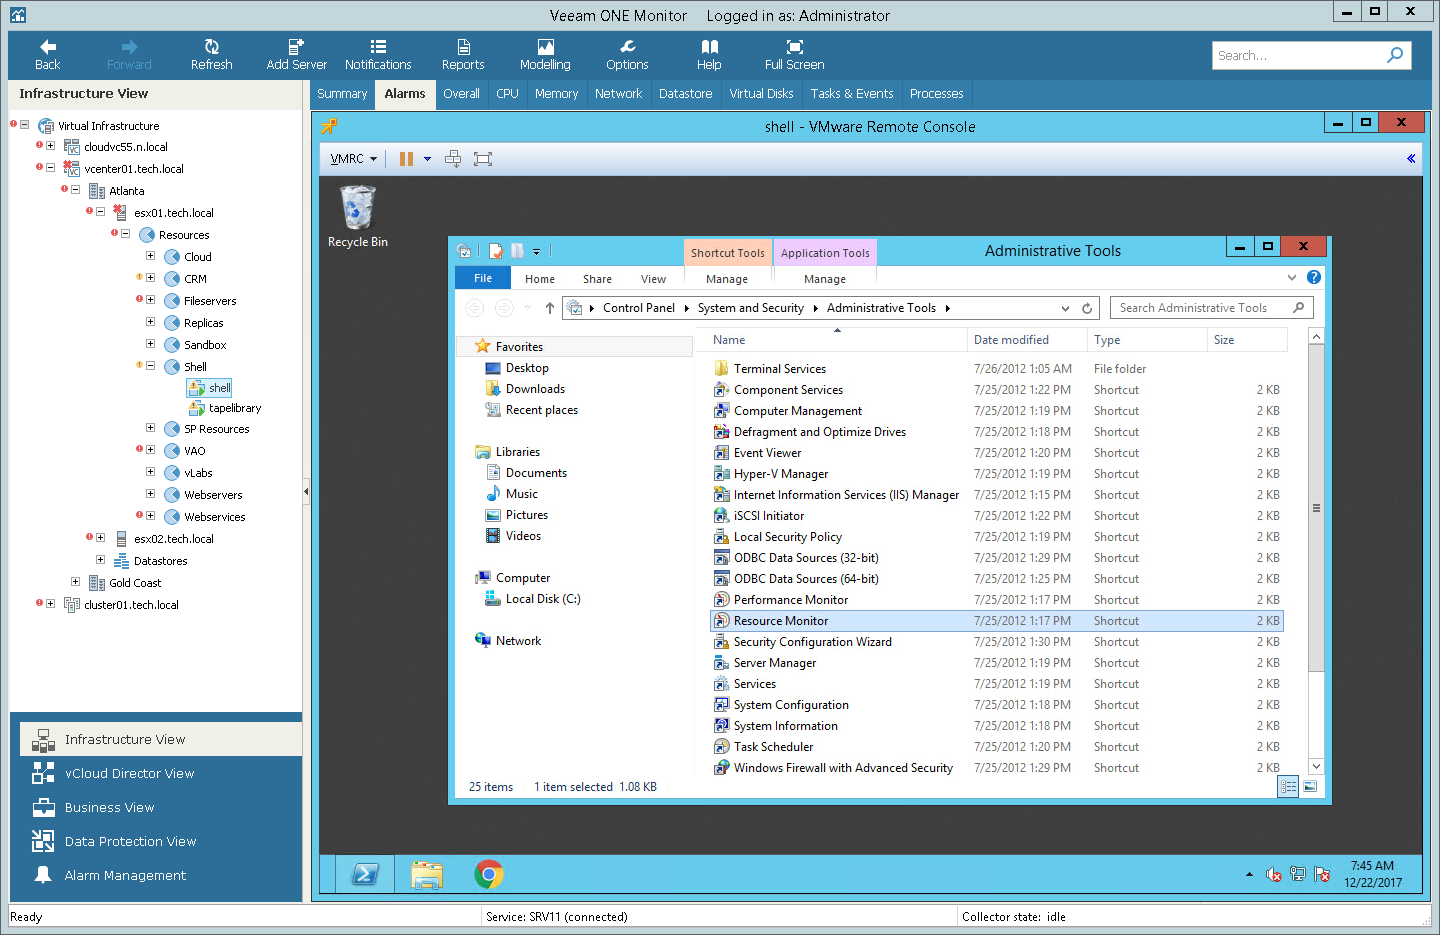Click the Refresh icon in Veeam toolbar
The image size is (1440, 935).
211,55
